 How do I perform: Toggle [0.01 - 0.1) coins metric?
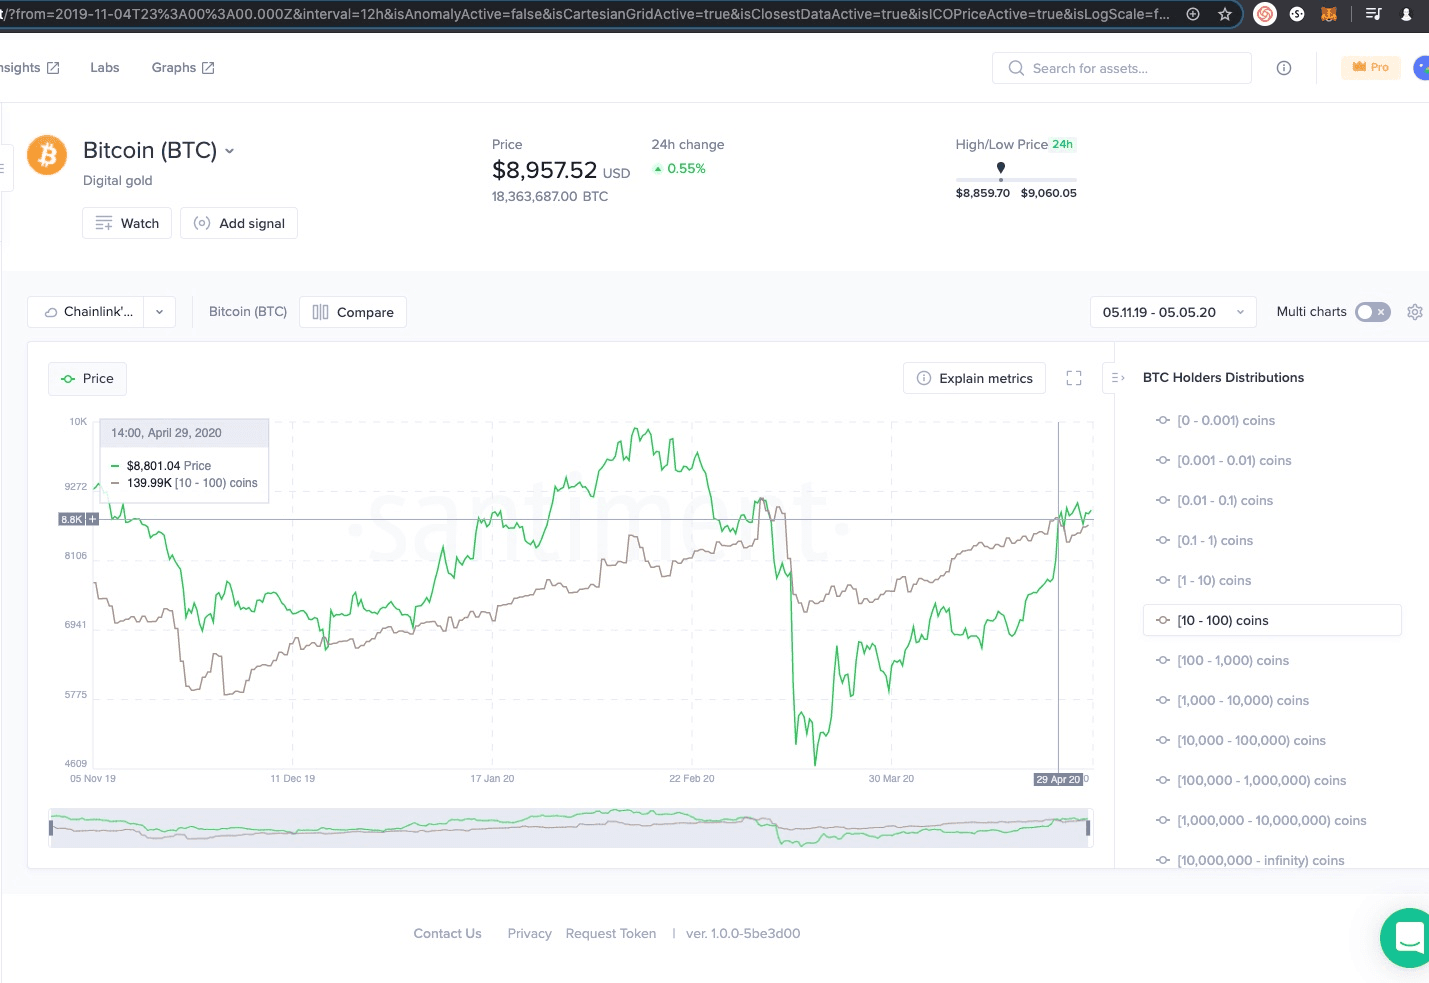(1214, 500)
